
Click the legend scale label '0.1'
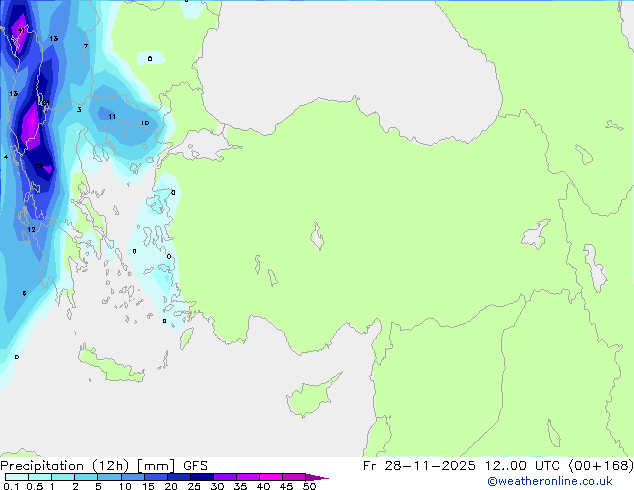(11, 486)
